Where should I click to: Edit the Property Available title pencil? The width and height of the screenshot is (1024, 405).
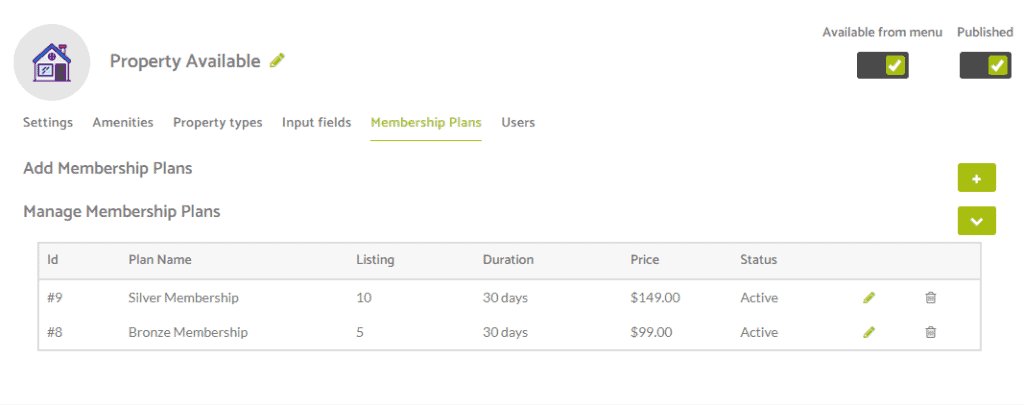[x=278, y=61]
